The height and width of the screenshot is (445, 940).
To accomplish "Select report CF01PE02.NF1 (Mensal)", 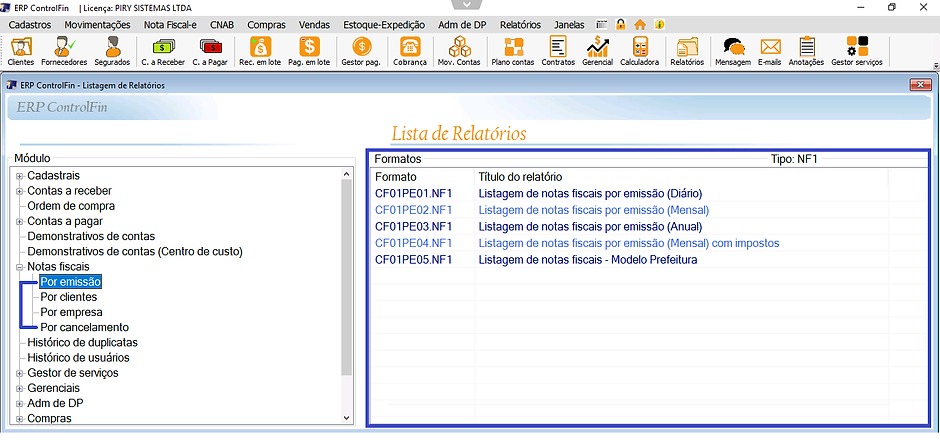I will pyautogui.click(x=629, y=211).
